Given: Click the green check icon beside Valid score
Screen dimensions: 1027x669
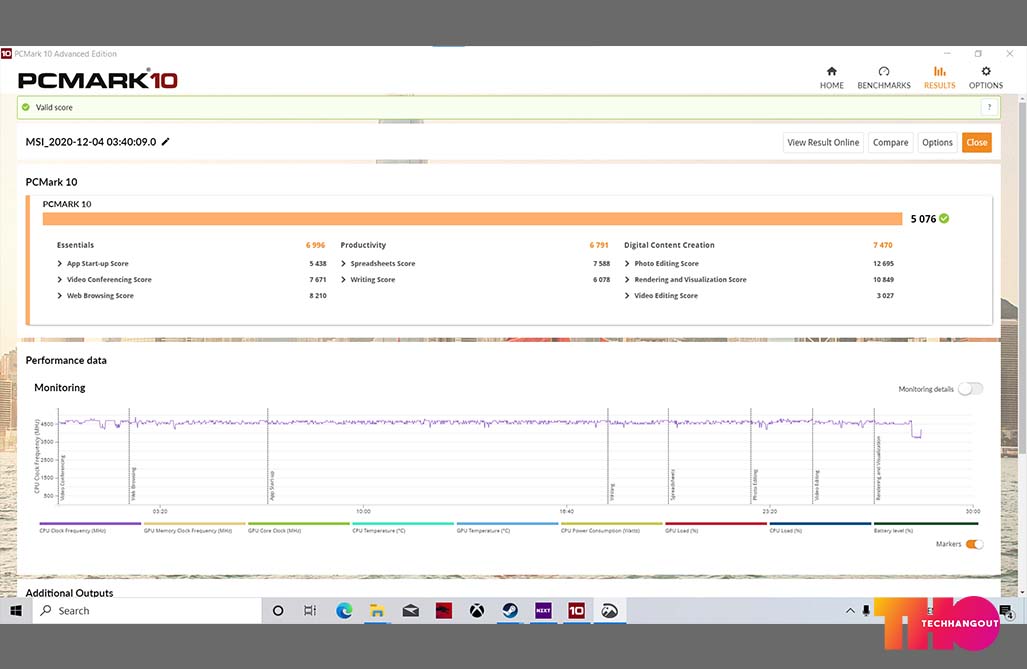Looking at the screenshot, I should click(26, 107).
